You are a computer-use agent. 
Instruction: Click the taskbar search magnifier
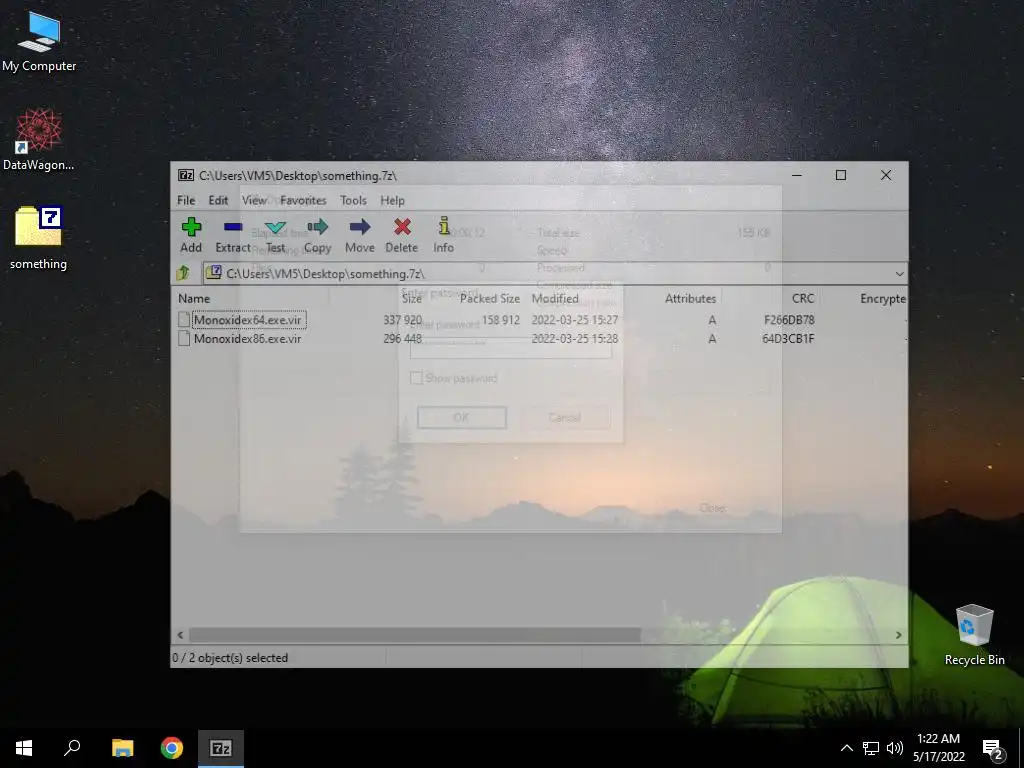tap(72, 748)
